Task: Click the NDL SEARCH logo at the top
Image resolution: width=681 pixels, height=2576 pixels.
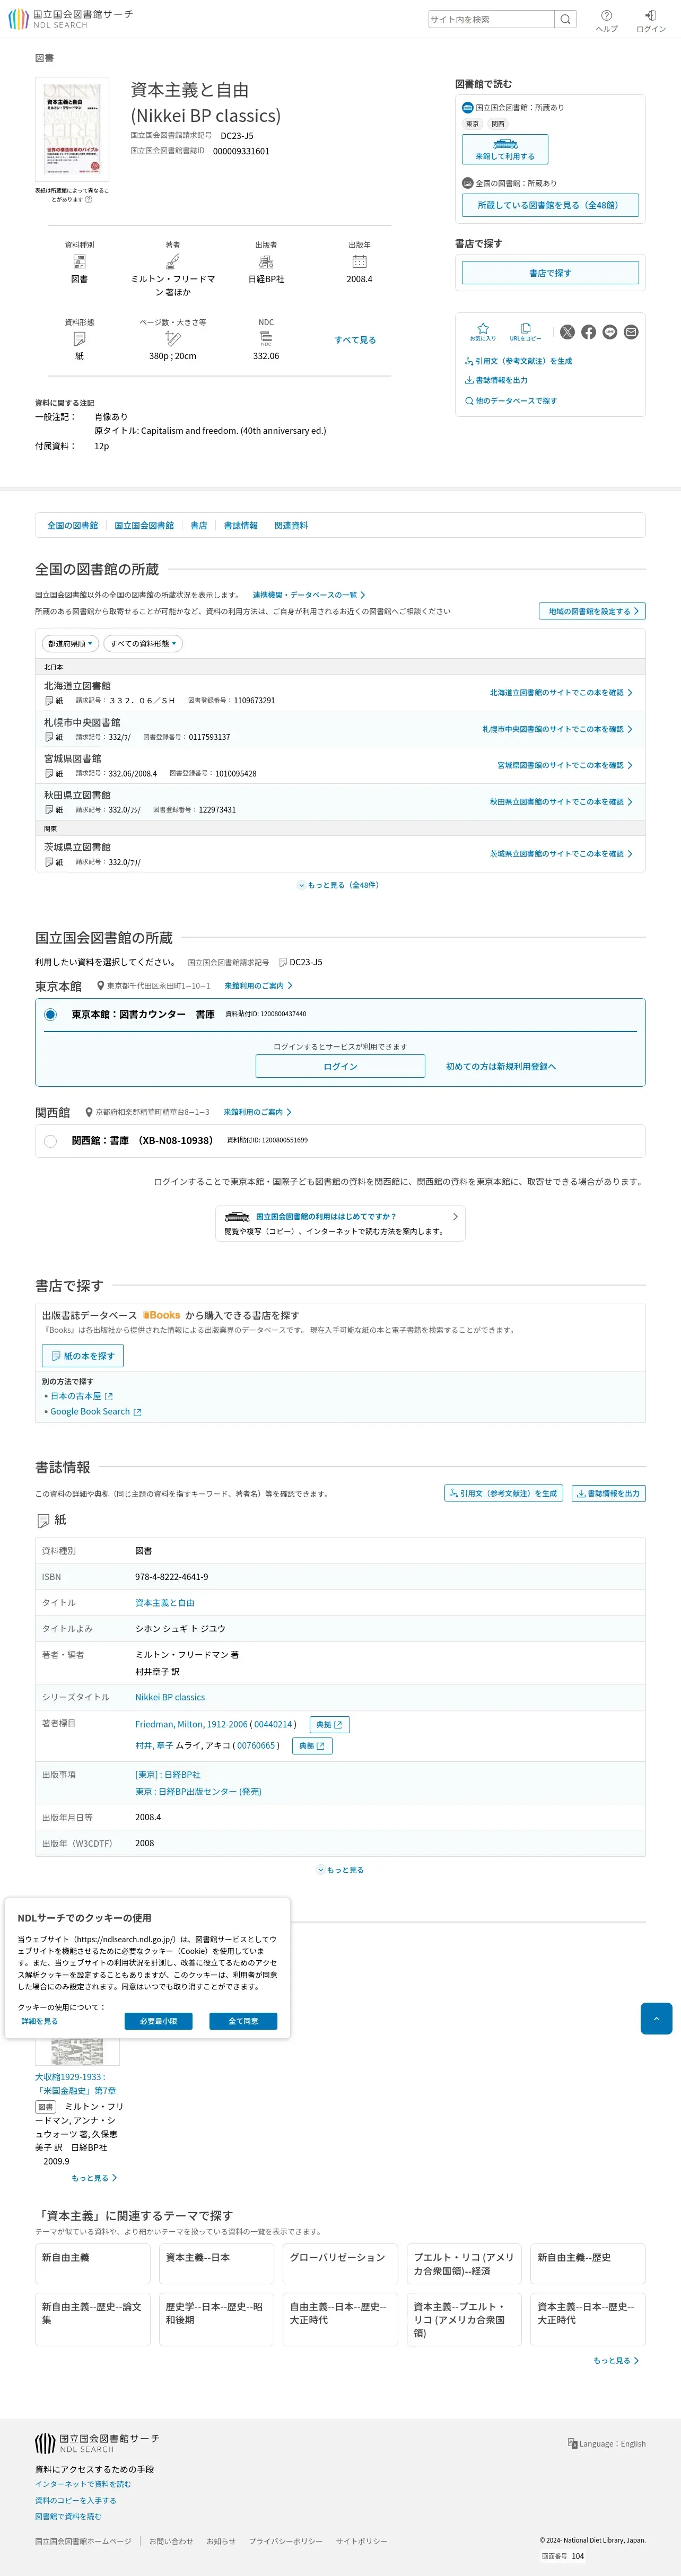Action: [70, 19]
